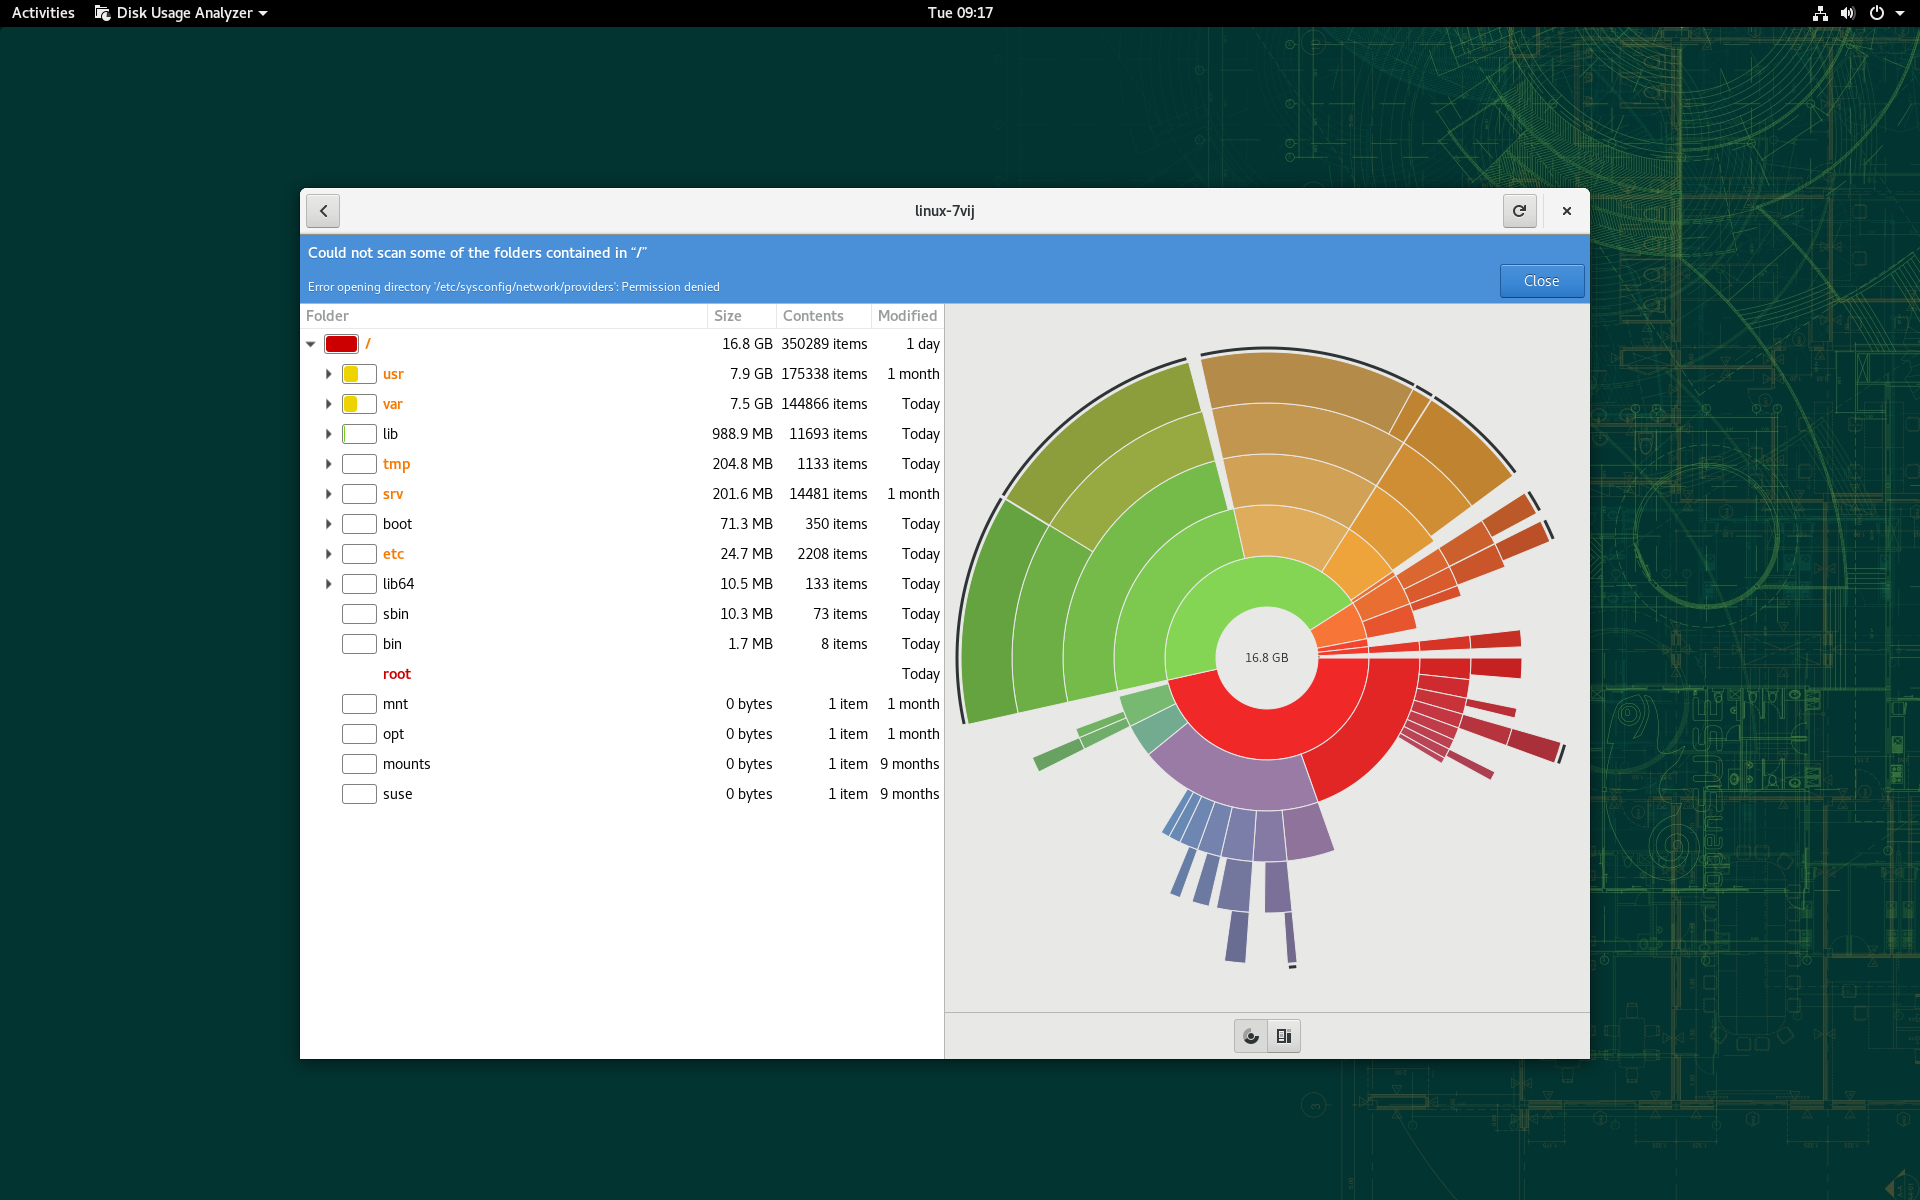Click the power icon in top bar
Image resolution: width=1920 pixels, height=1200 pixels.
1877,13
